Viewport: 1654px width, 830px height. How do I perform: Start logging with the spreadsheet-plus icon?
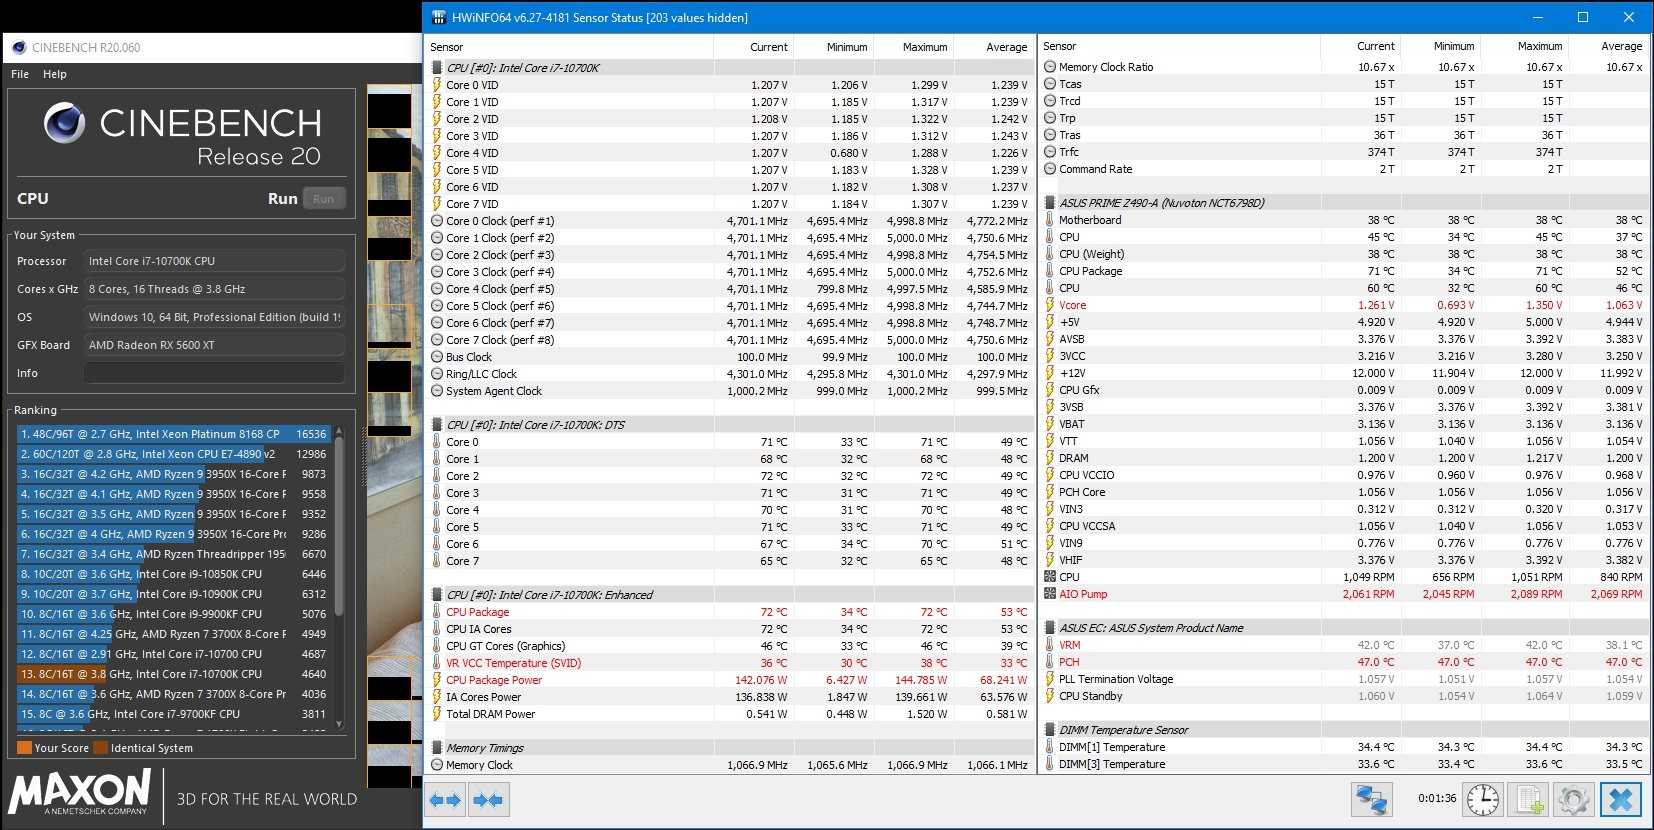pos(1529,800)
